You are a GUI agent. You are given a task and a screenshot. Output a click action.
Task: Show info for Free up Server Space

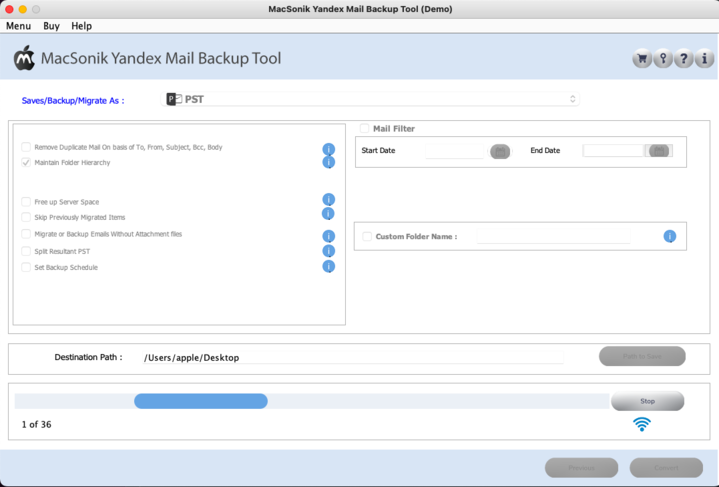pyautogui.click(x=328, y=199)
